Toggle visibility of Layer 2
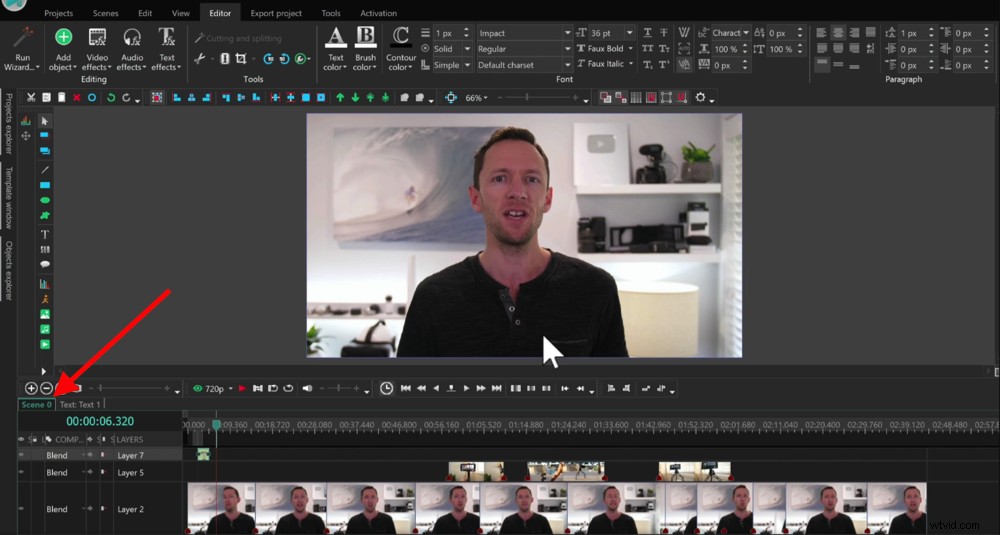The width and height of the screenshot is (1000, 535). click(x=21, y=509)
